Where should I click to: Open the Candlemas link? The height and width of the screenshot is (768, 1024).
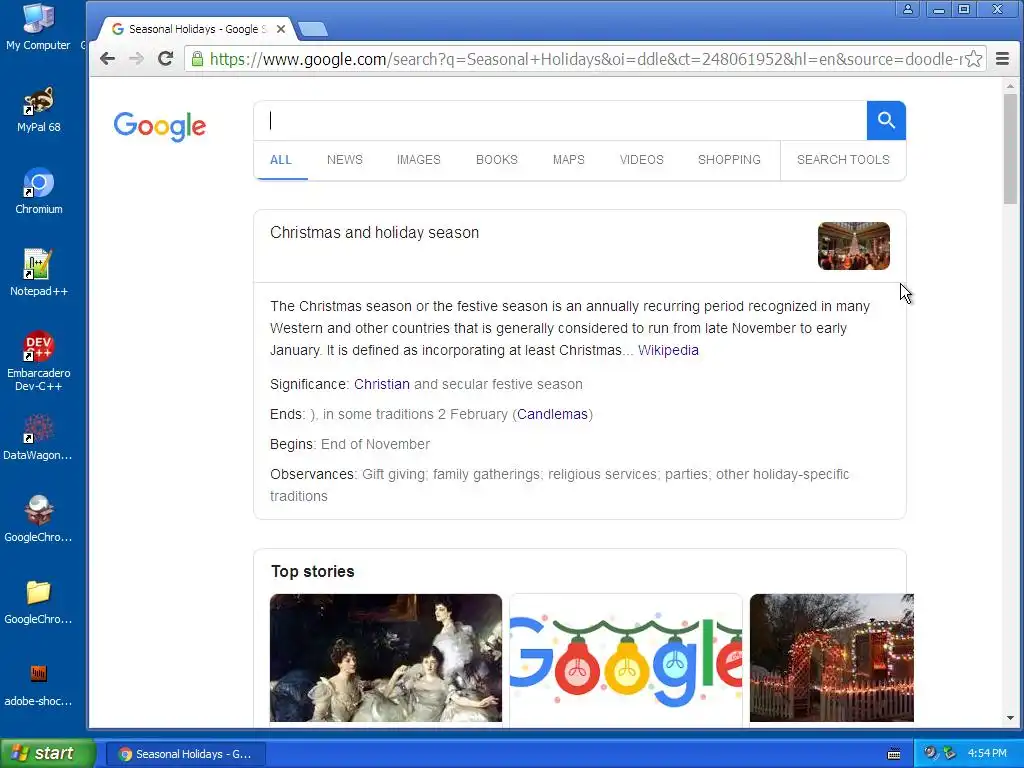coord(552,414)
